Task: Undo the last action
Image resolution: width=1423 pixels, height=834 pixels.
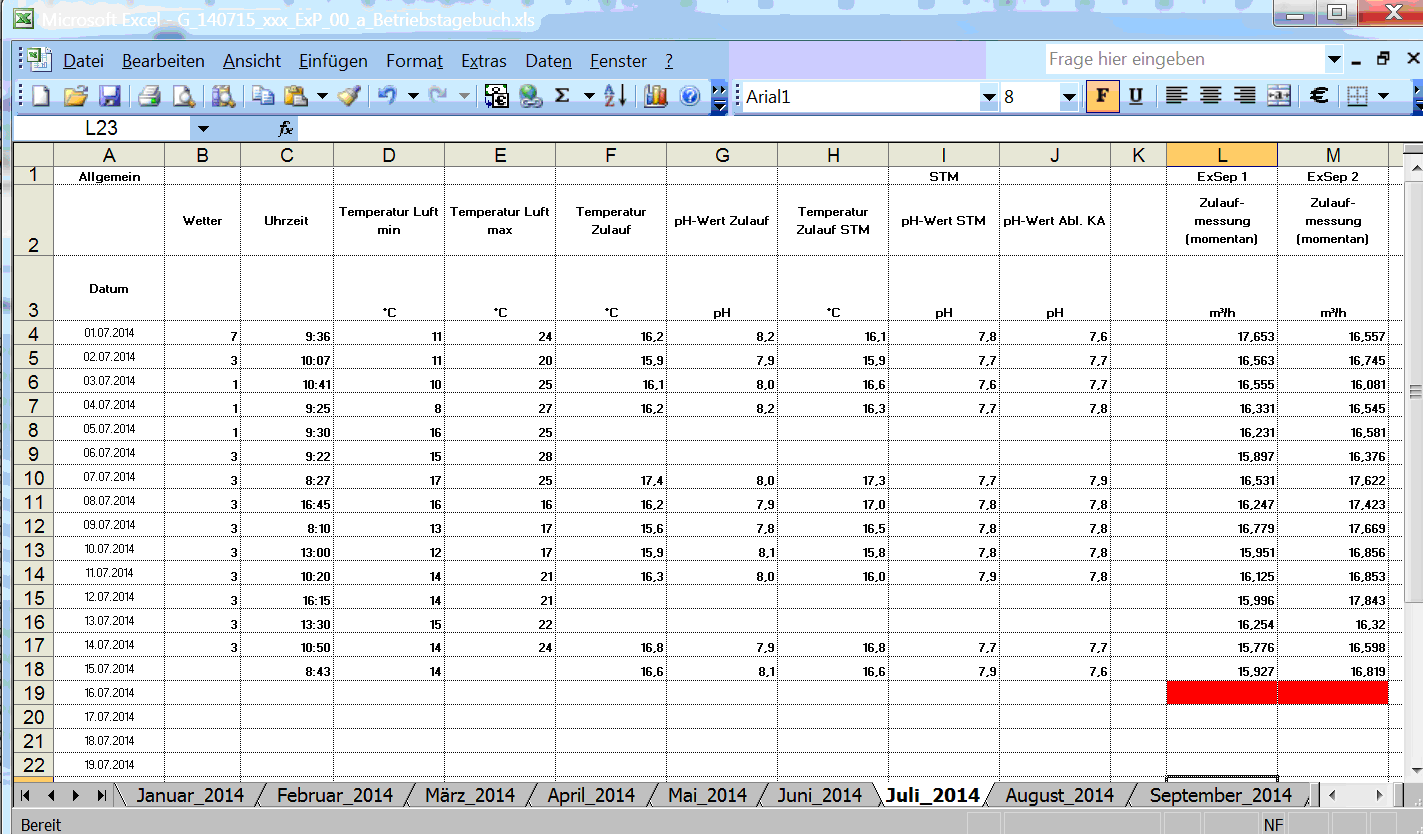Action: [387, 96]
